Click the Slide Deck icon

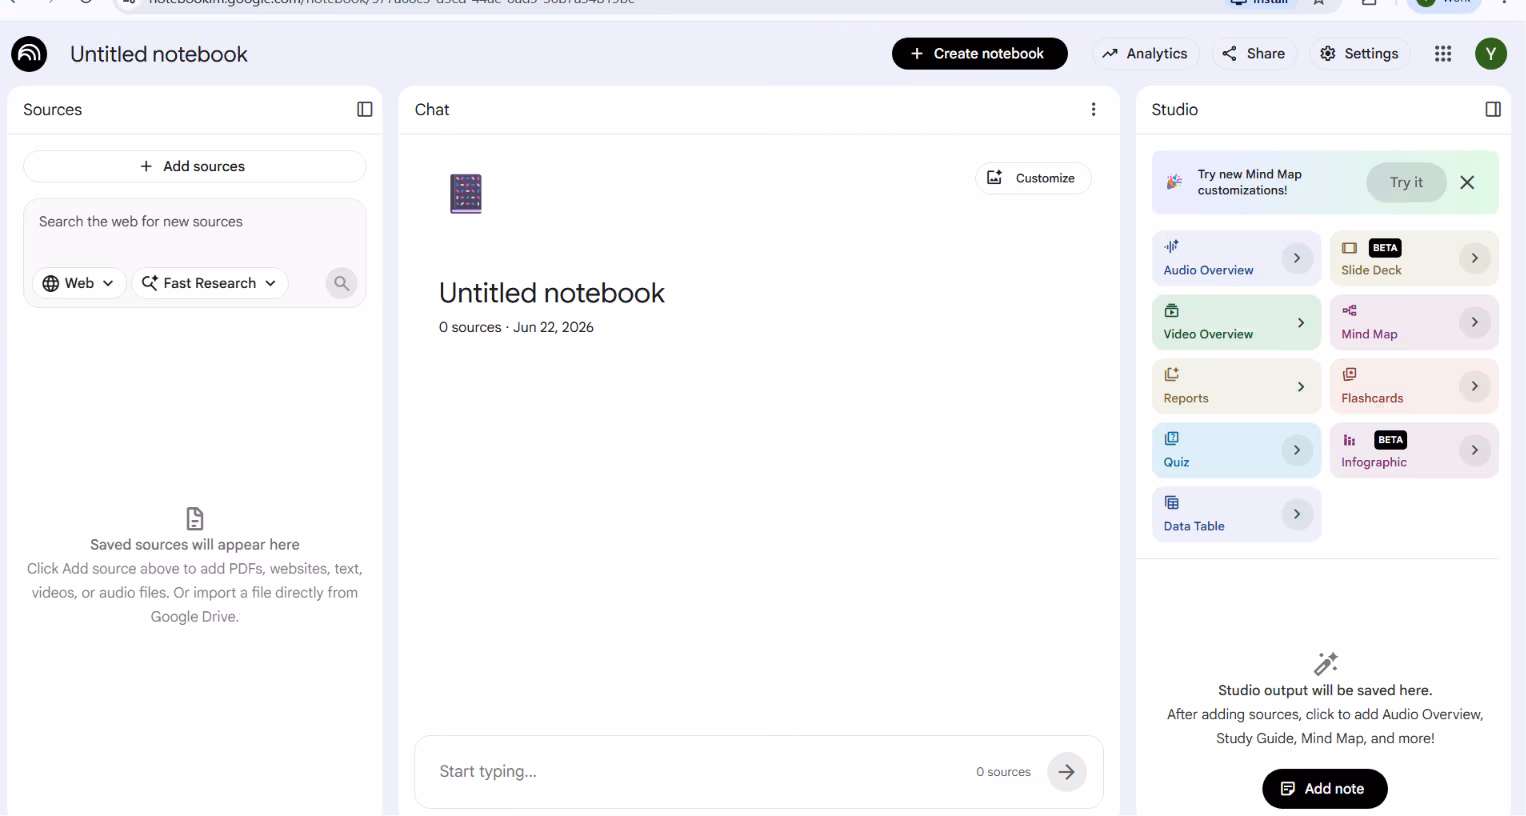(x=1350, y=247)
